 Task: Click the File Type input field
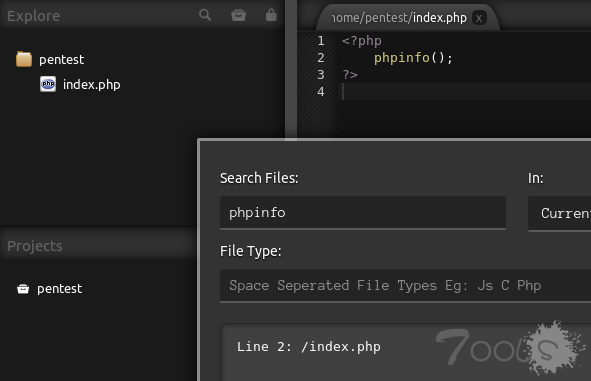(x=406, y=286)
